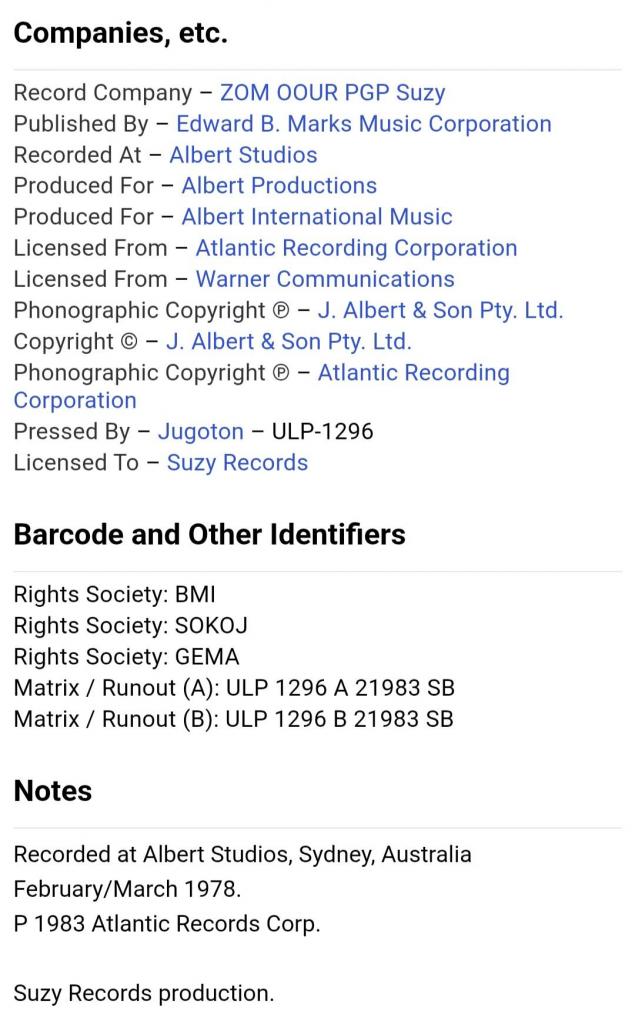Open the ZOM OOUR PGP Suzy link

pos(332,93)
